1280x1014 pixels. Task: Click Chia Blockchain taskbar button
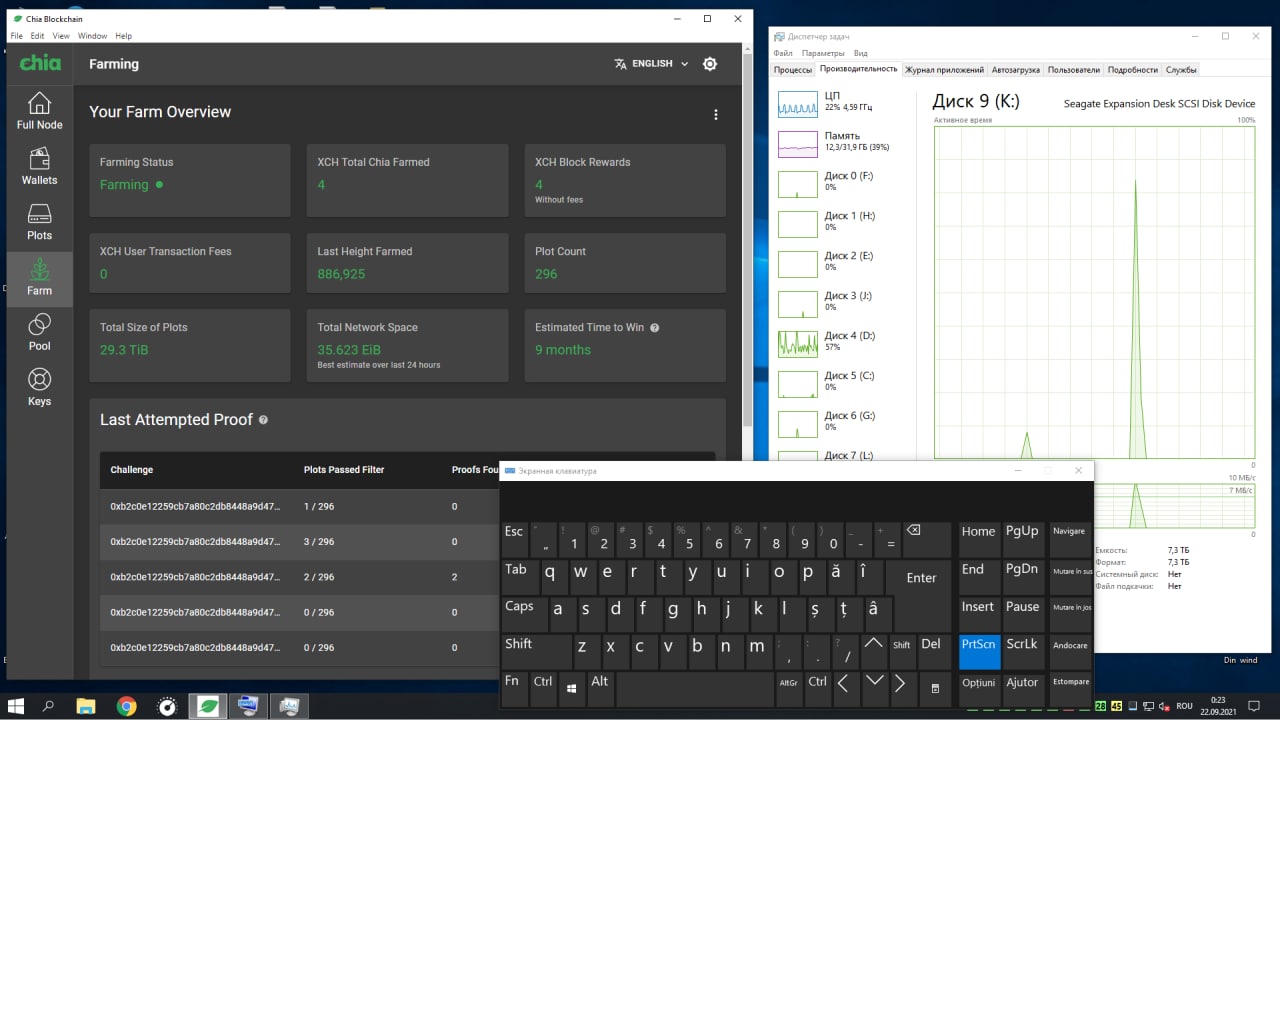[208, 706]
